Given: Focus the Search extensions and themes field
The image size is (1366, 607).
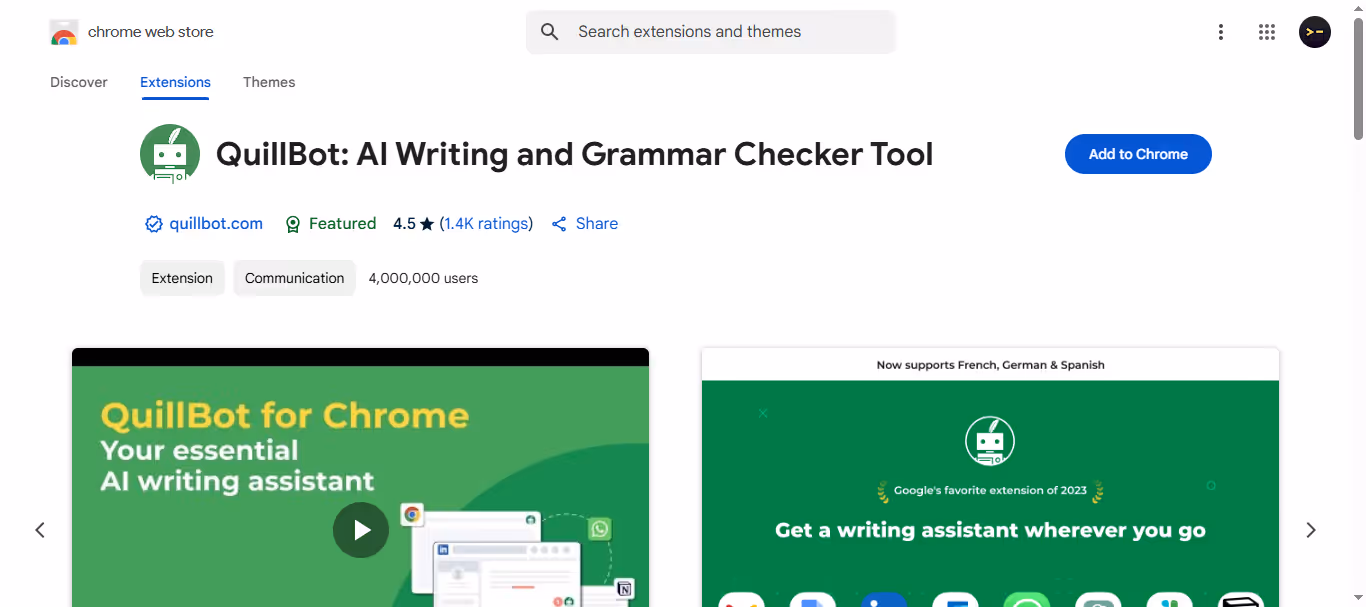Looking at the screenshot, I should pos(710,32).
